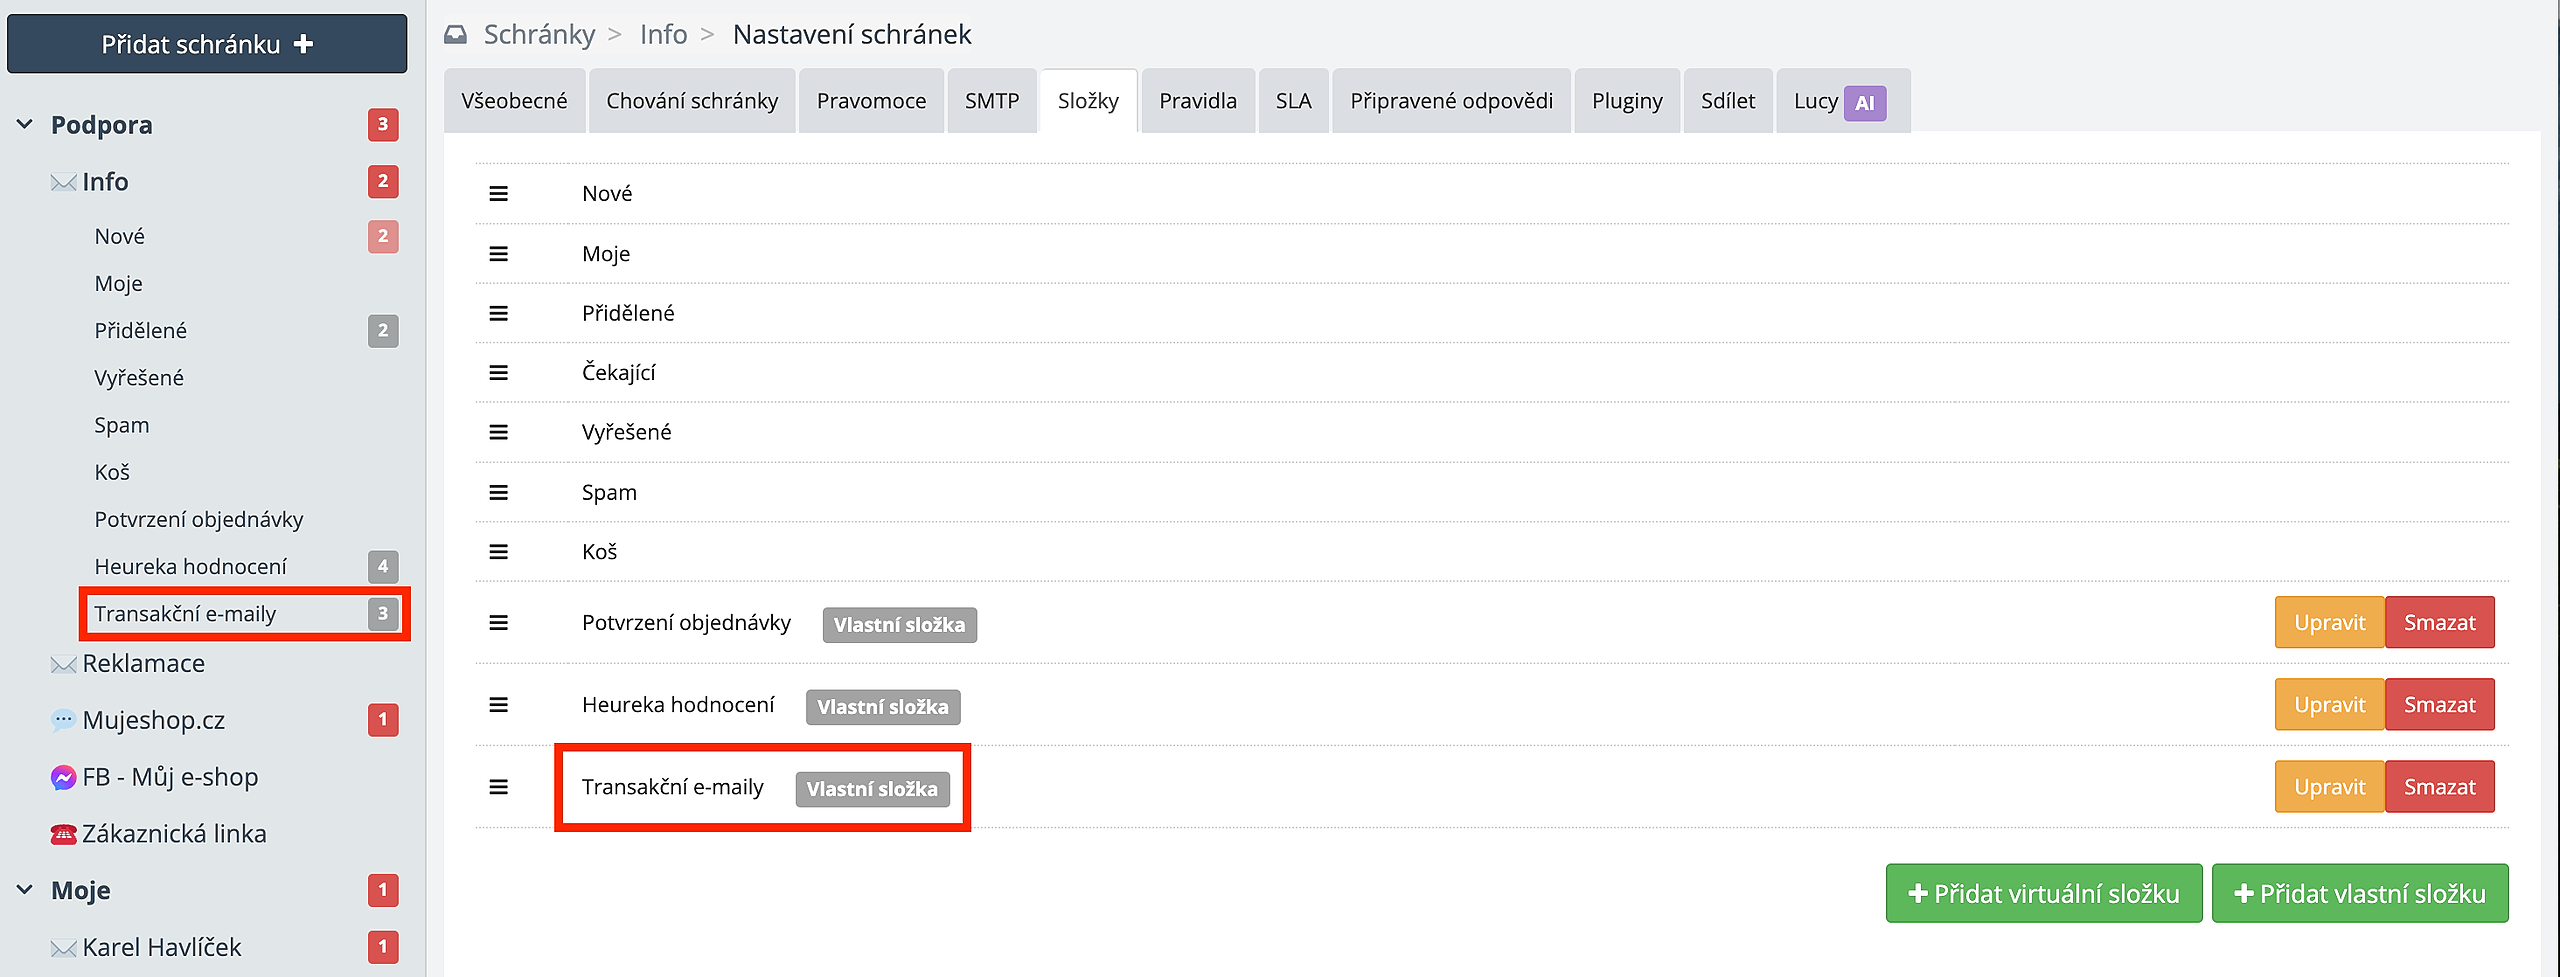Click Upravit for Potvrzení objednávky folder
Screen dimensions: 2560x977
[2330, 622]
